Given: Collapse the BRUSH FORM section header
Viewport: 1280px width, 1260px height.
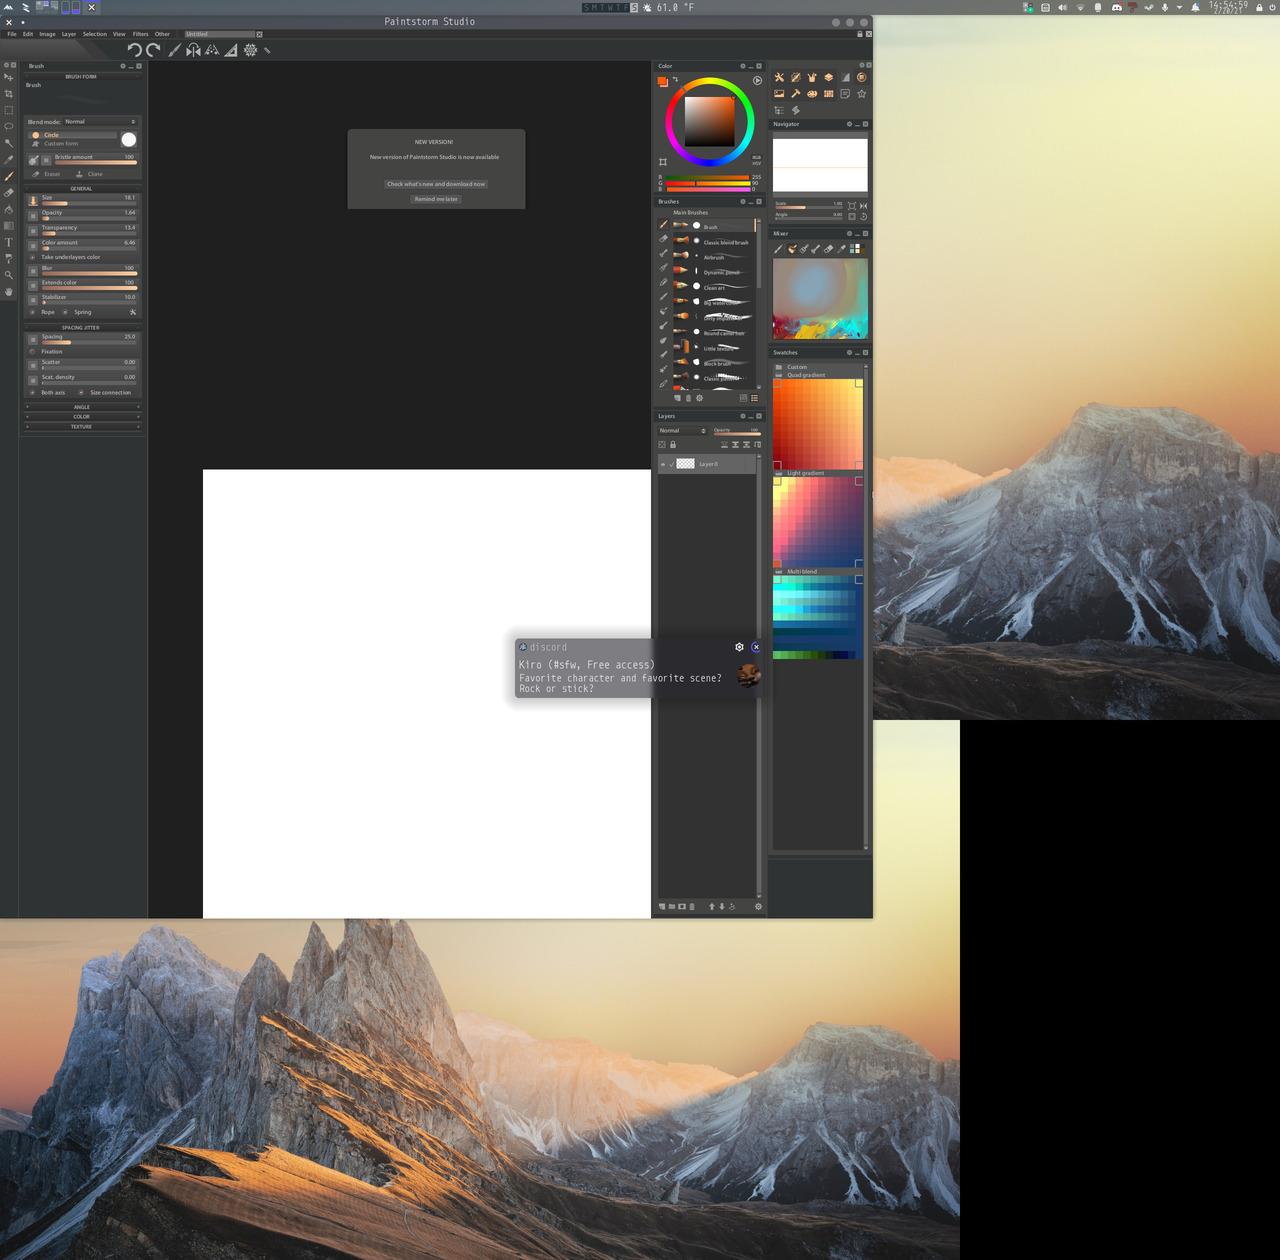Looking at the screenshot, I should point(82,77).
